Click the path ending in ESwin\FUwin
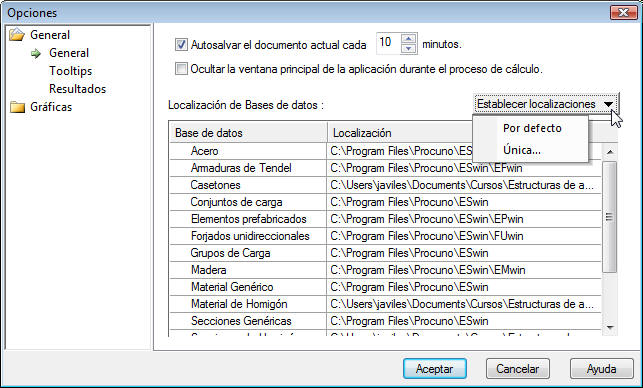 [x=426, y=236]
